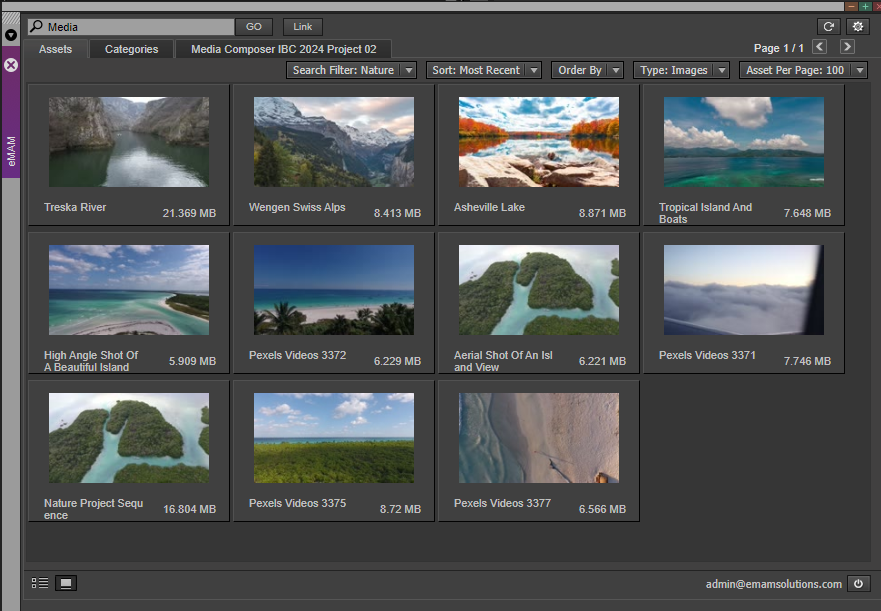
Task: Go to next page arrow
Action: (847, 47)
